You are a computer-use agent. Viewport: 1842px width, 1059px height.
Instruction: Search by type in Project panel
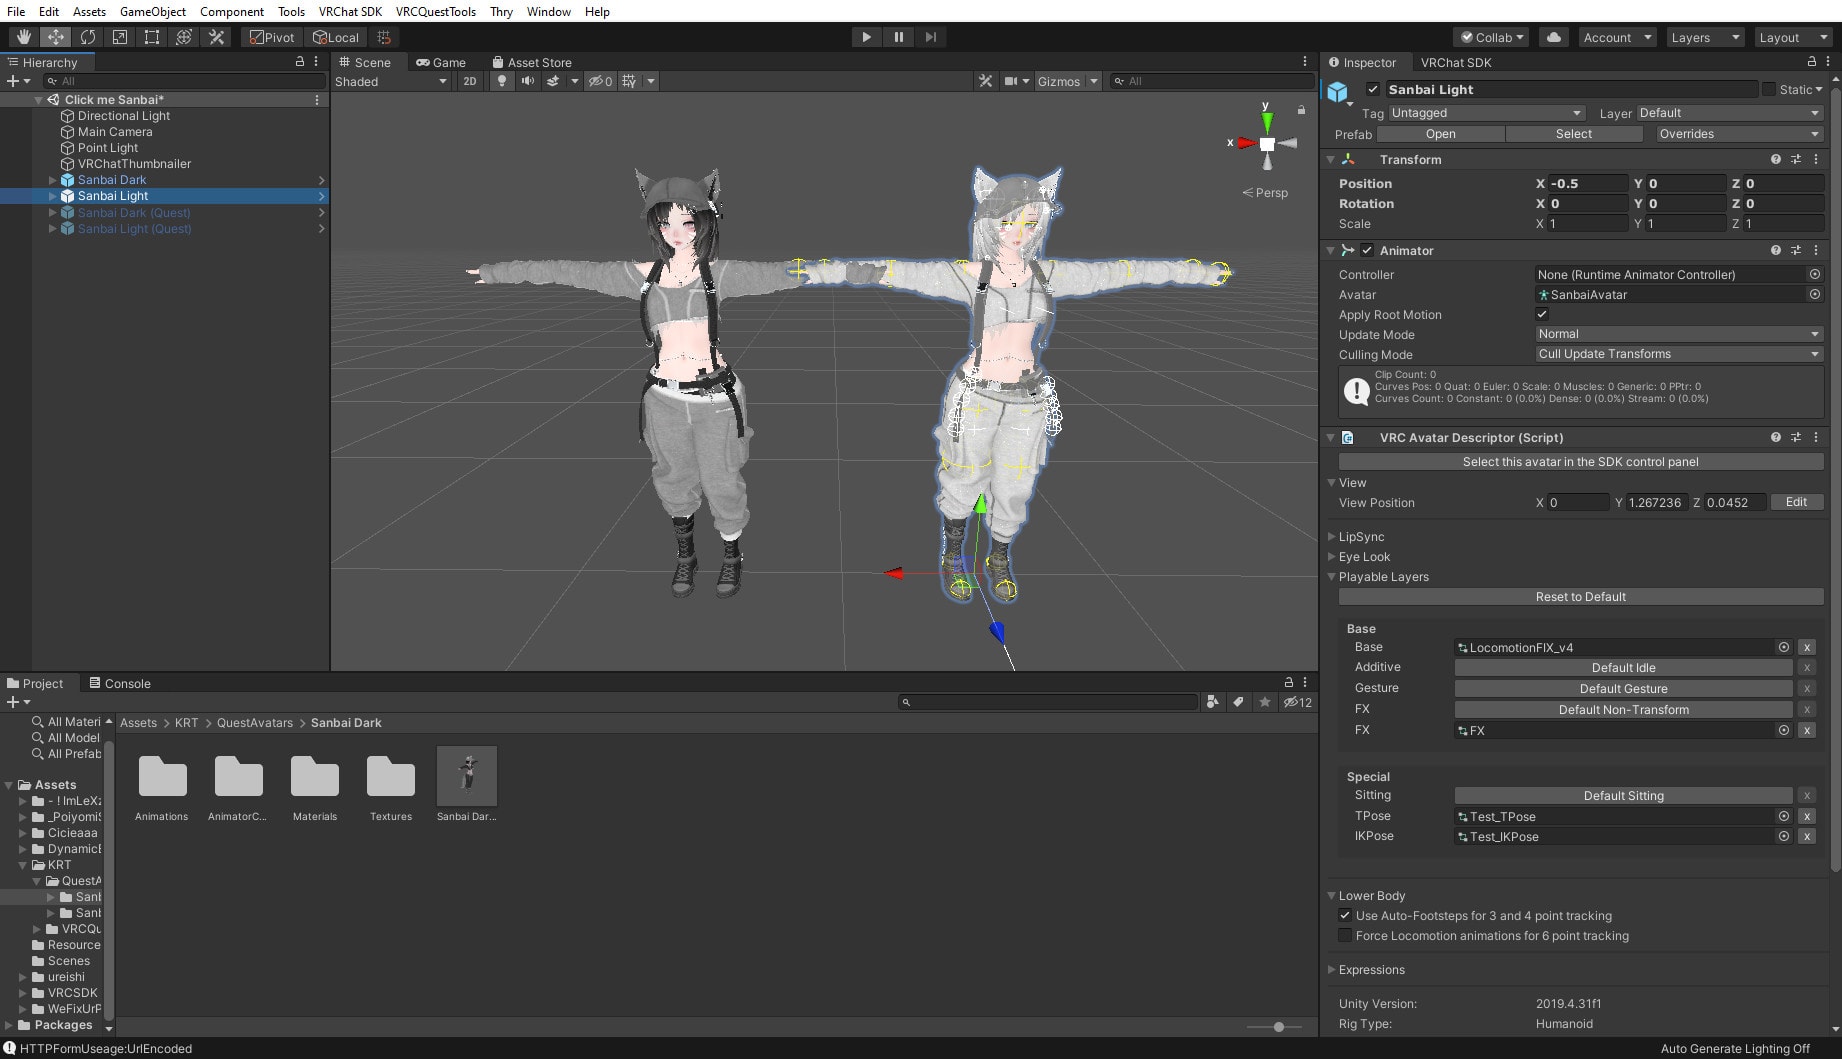(x=1212, y=702)
